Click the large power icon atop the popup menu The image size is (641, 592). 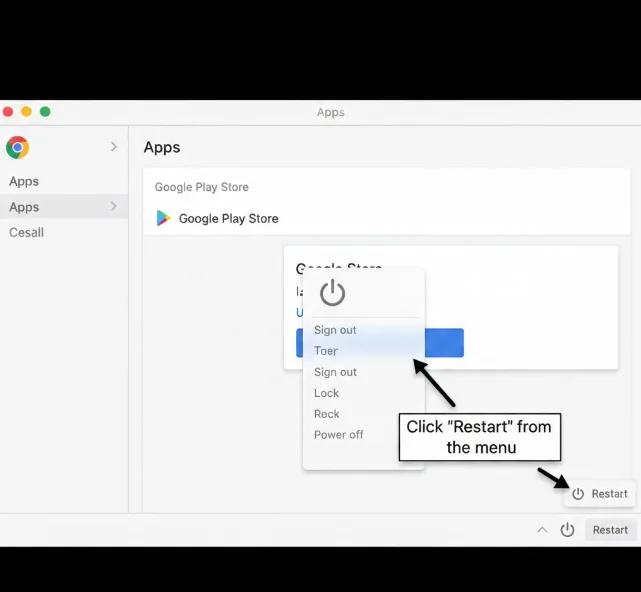coord(332,293)
